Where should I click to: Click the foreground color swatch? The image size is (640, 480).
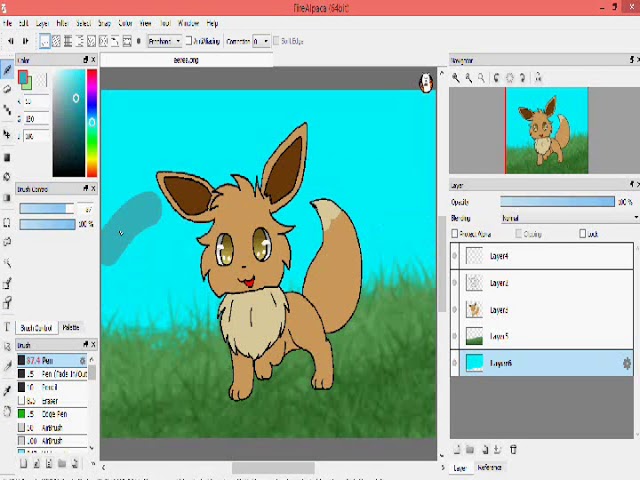23,77
